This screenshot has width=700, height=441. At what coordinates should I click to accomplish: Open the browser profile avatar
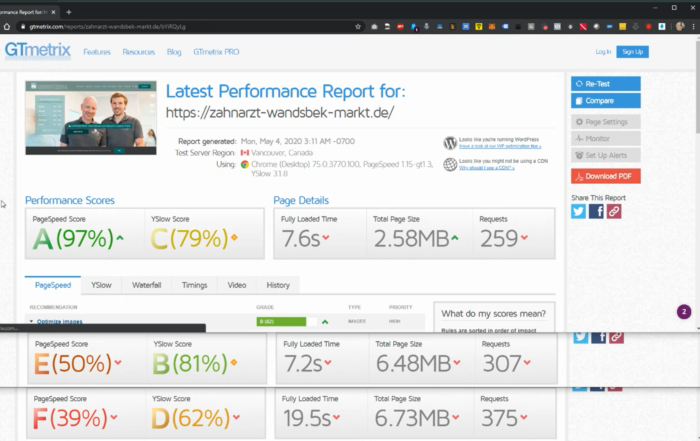[680, 27]
